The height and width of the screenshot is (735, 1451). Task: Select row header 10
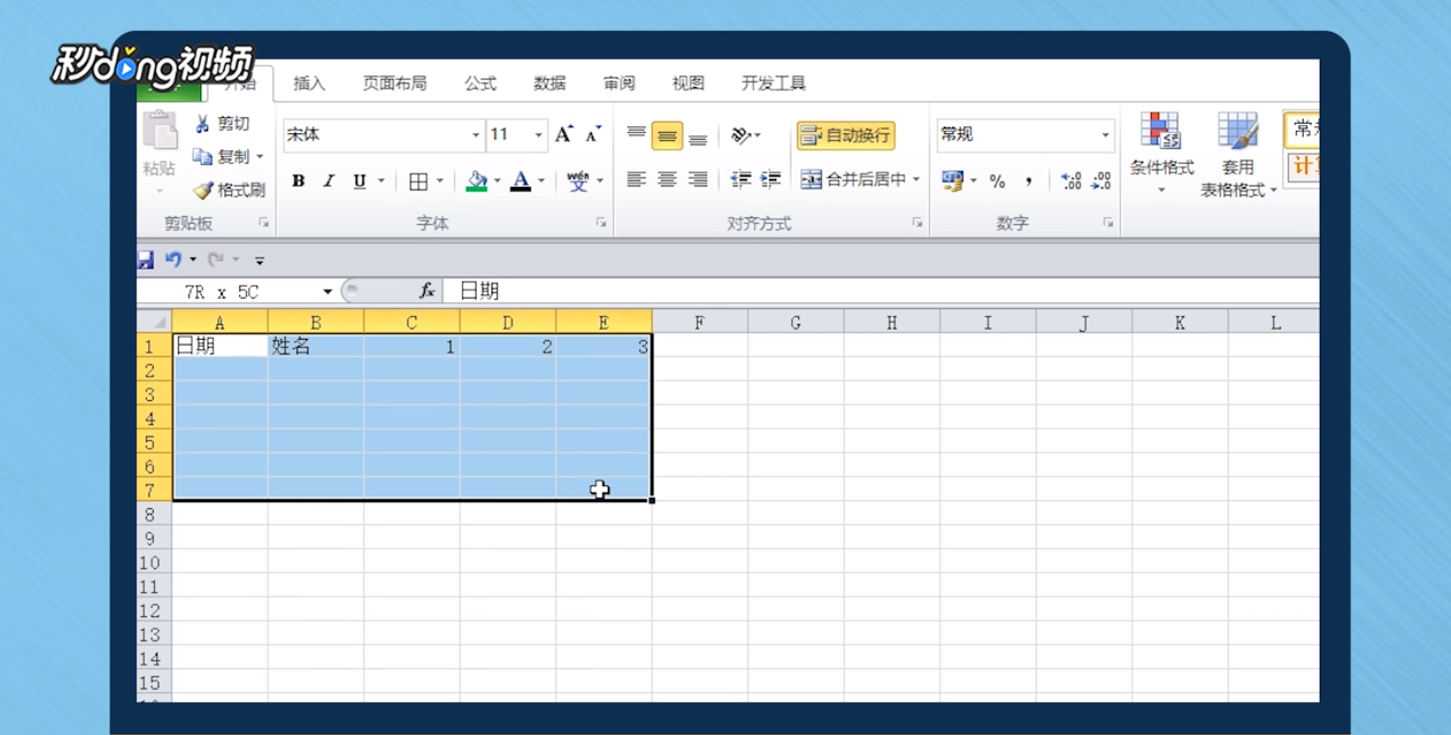[x=154, y=562]
